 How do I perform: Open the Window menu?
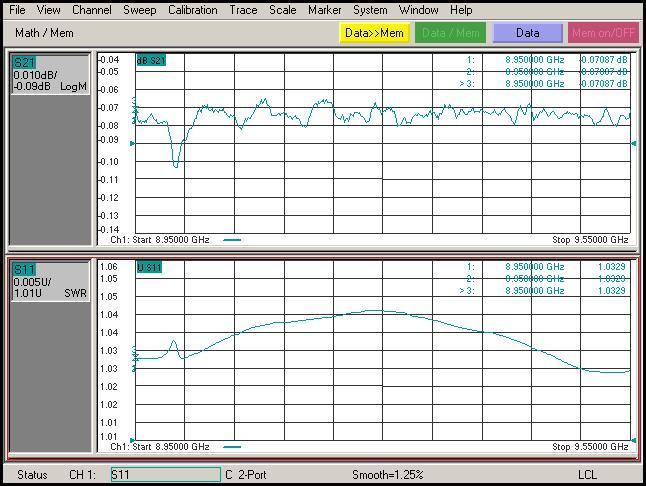418,10
